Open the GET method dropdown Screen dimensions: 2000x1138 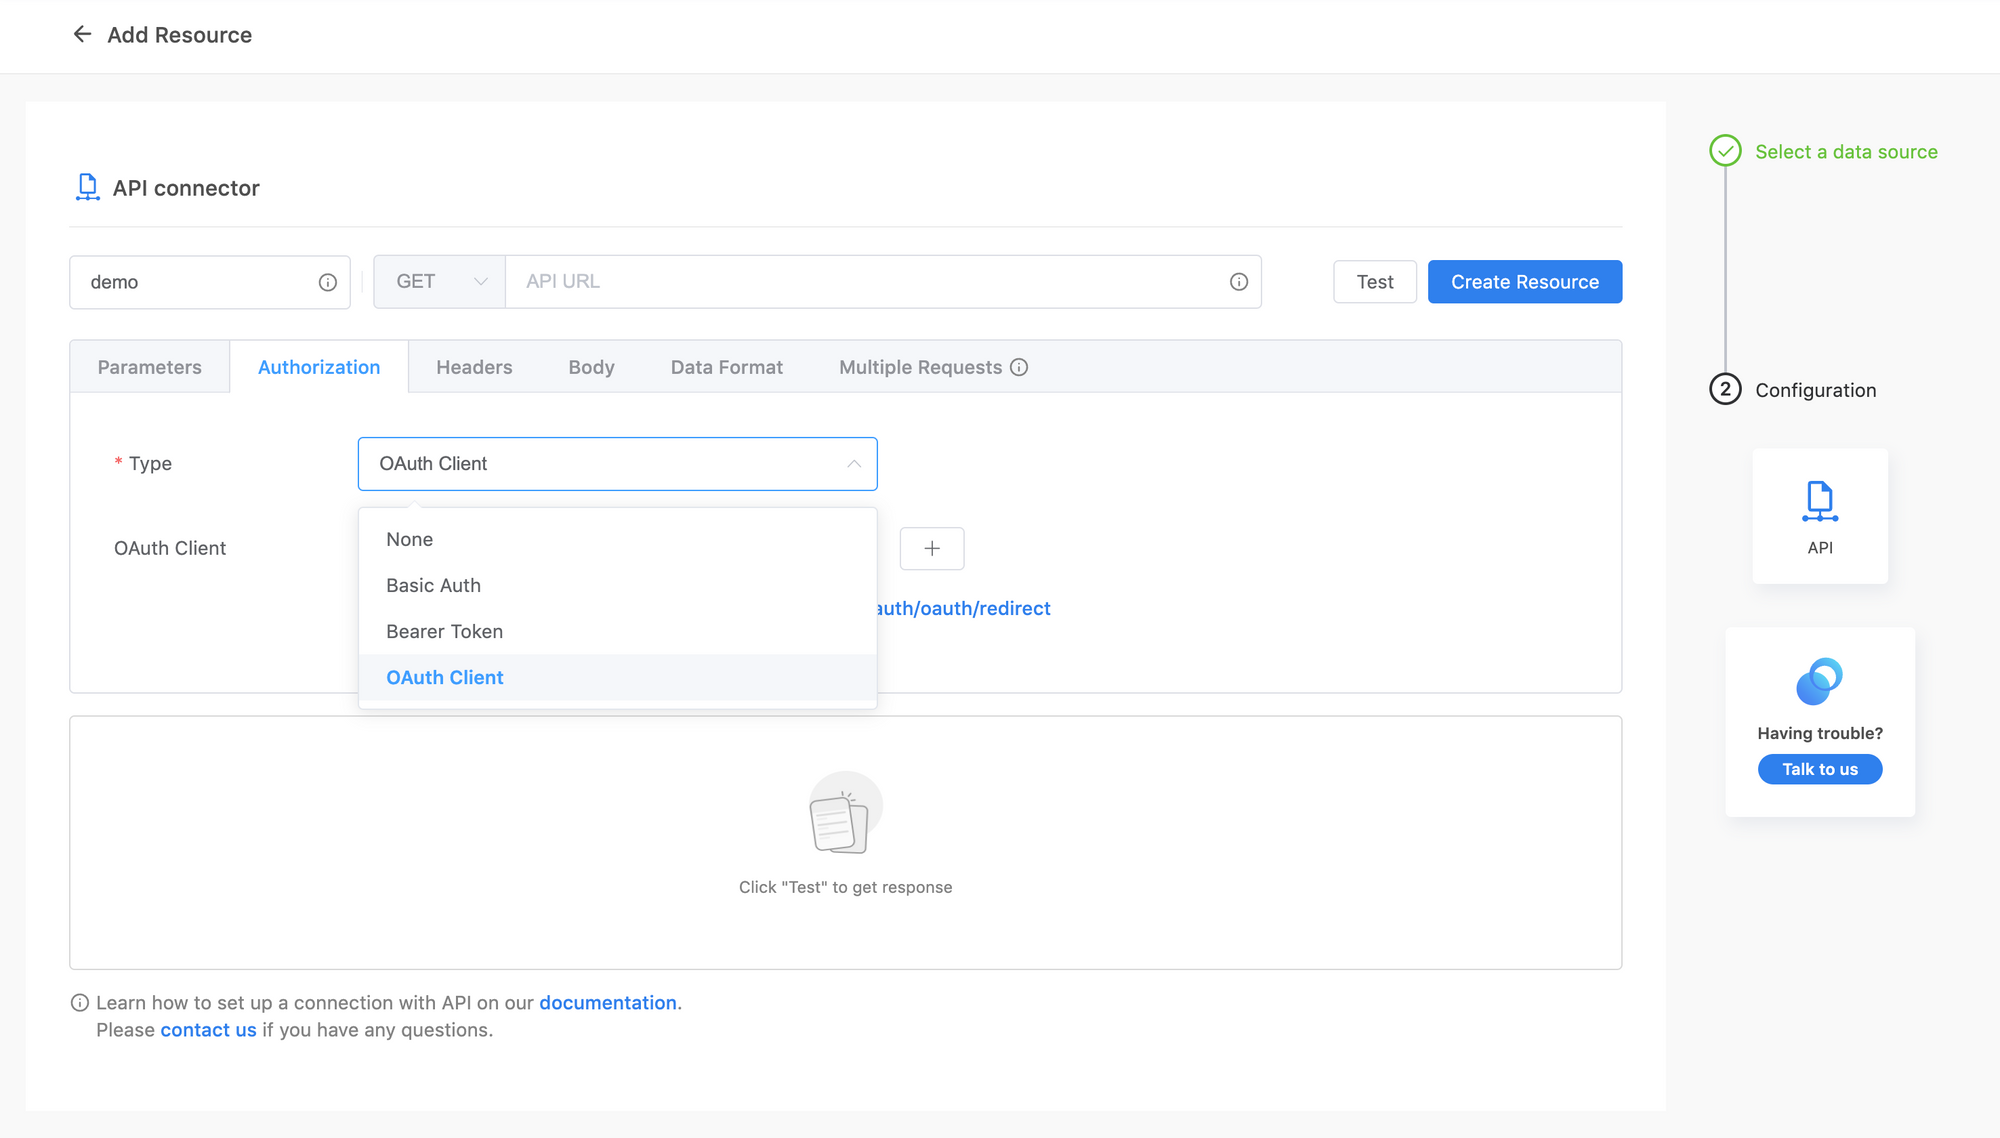pos(440,282)
